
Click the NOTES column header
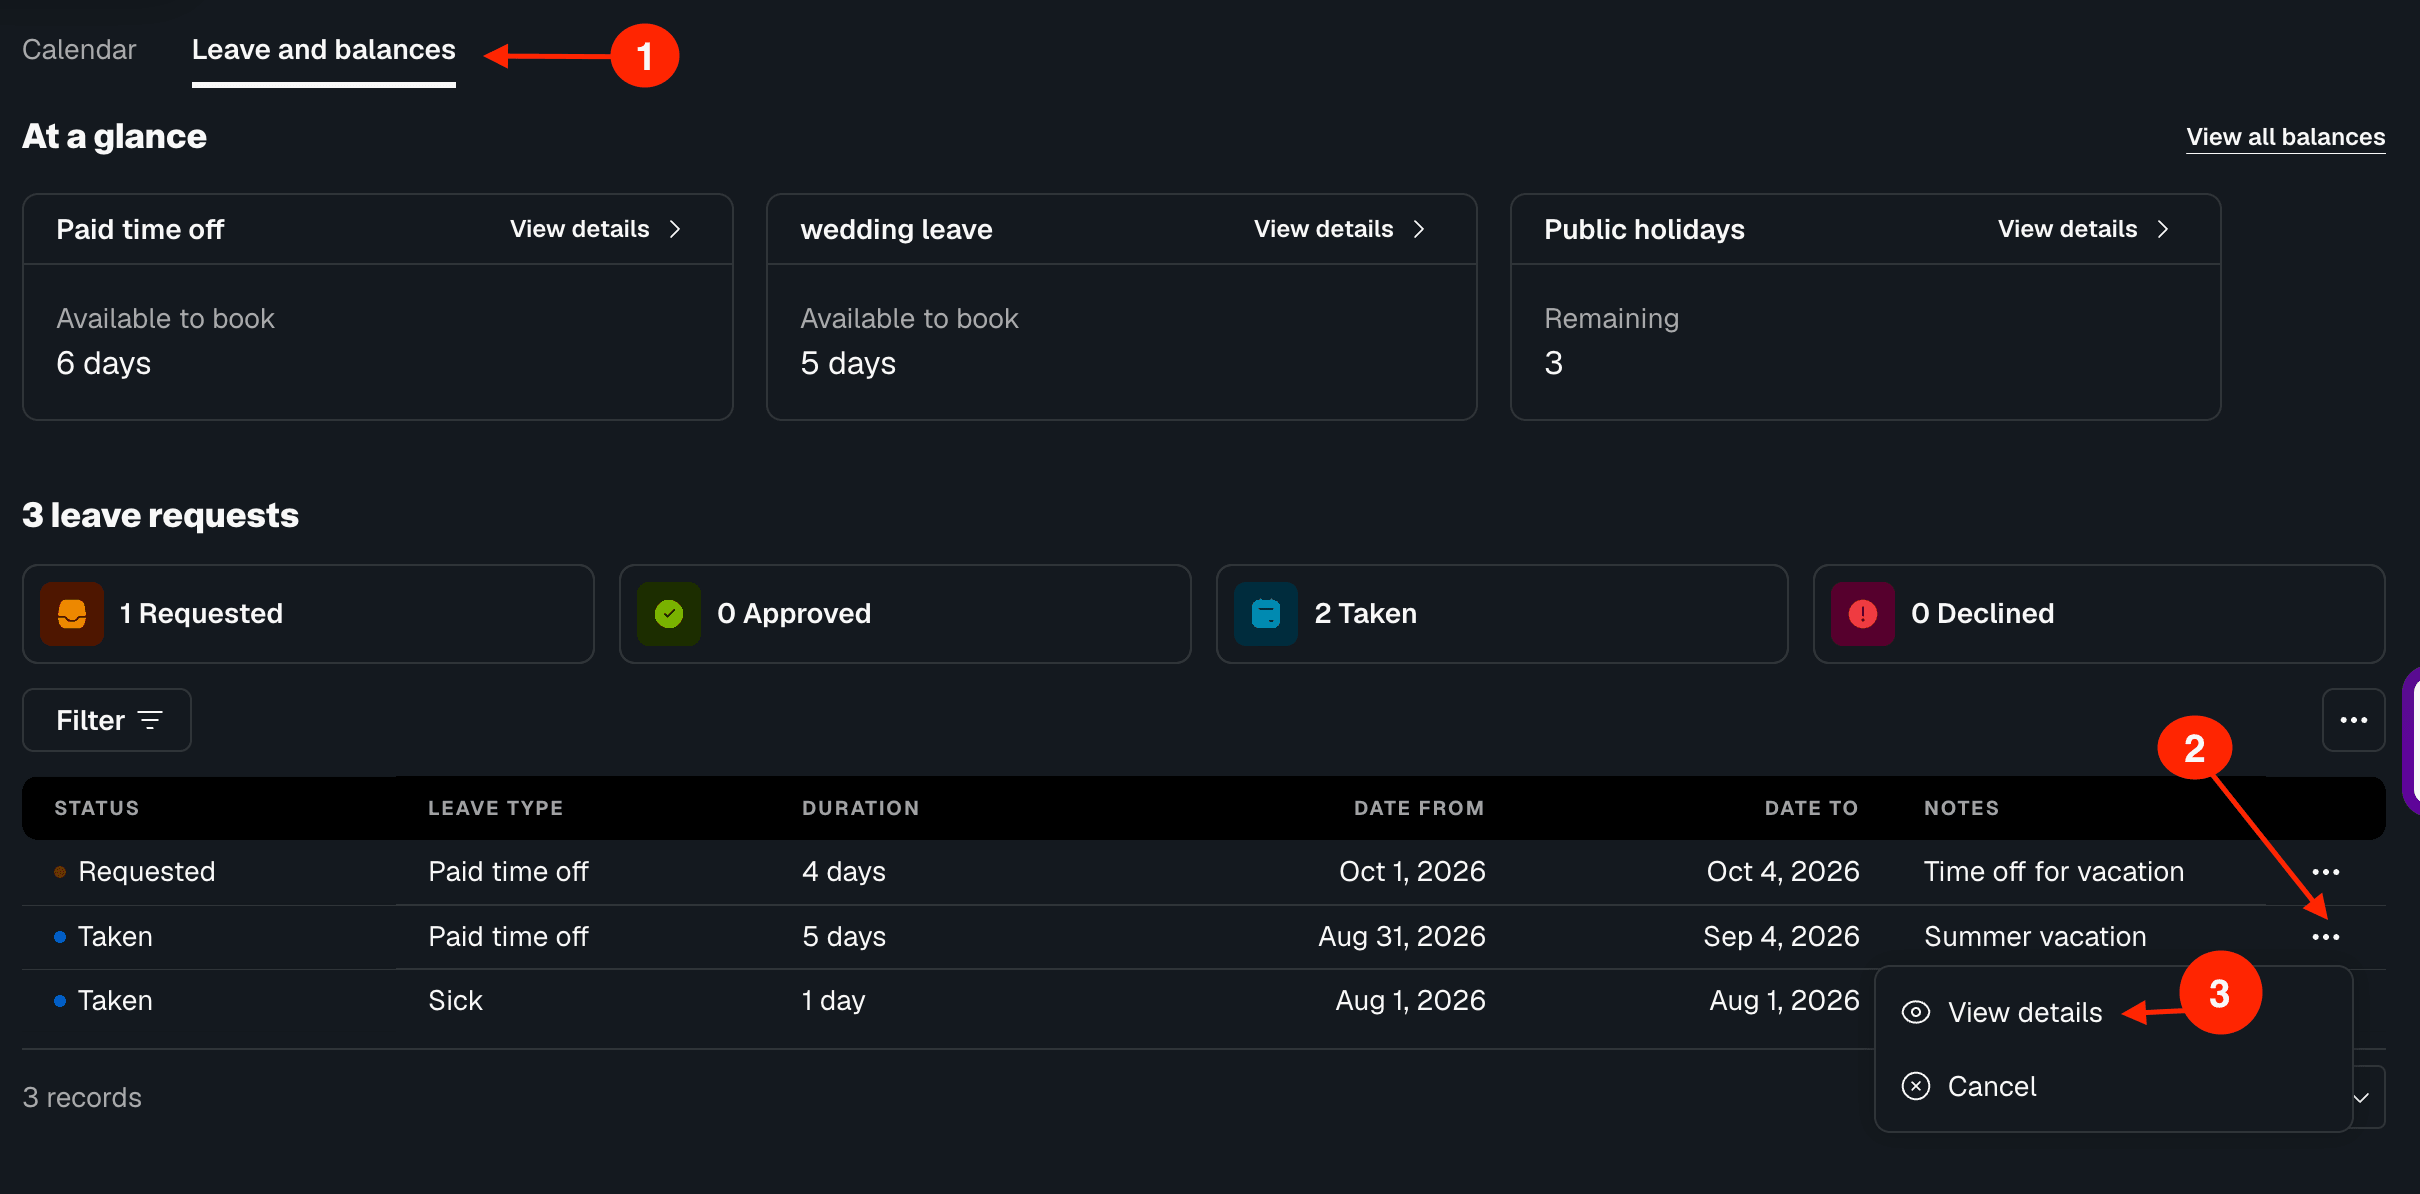[1961, 808]
